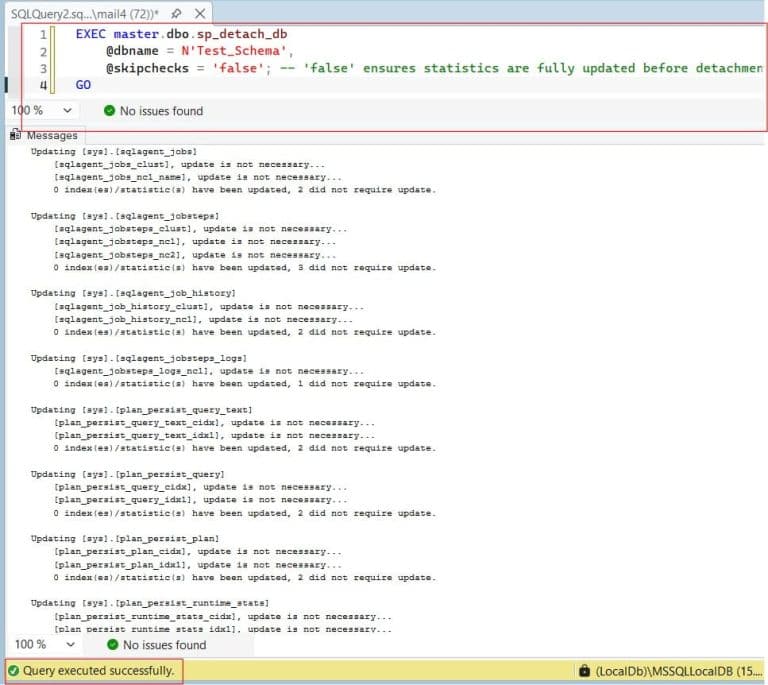Click message 'Updating [sys].[plan_persist_runtime_stats]'
The image size is (768, 685).
tap(150, 603)
